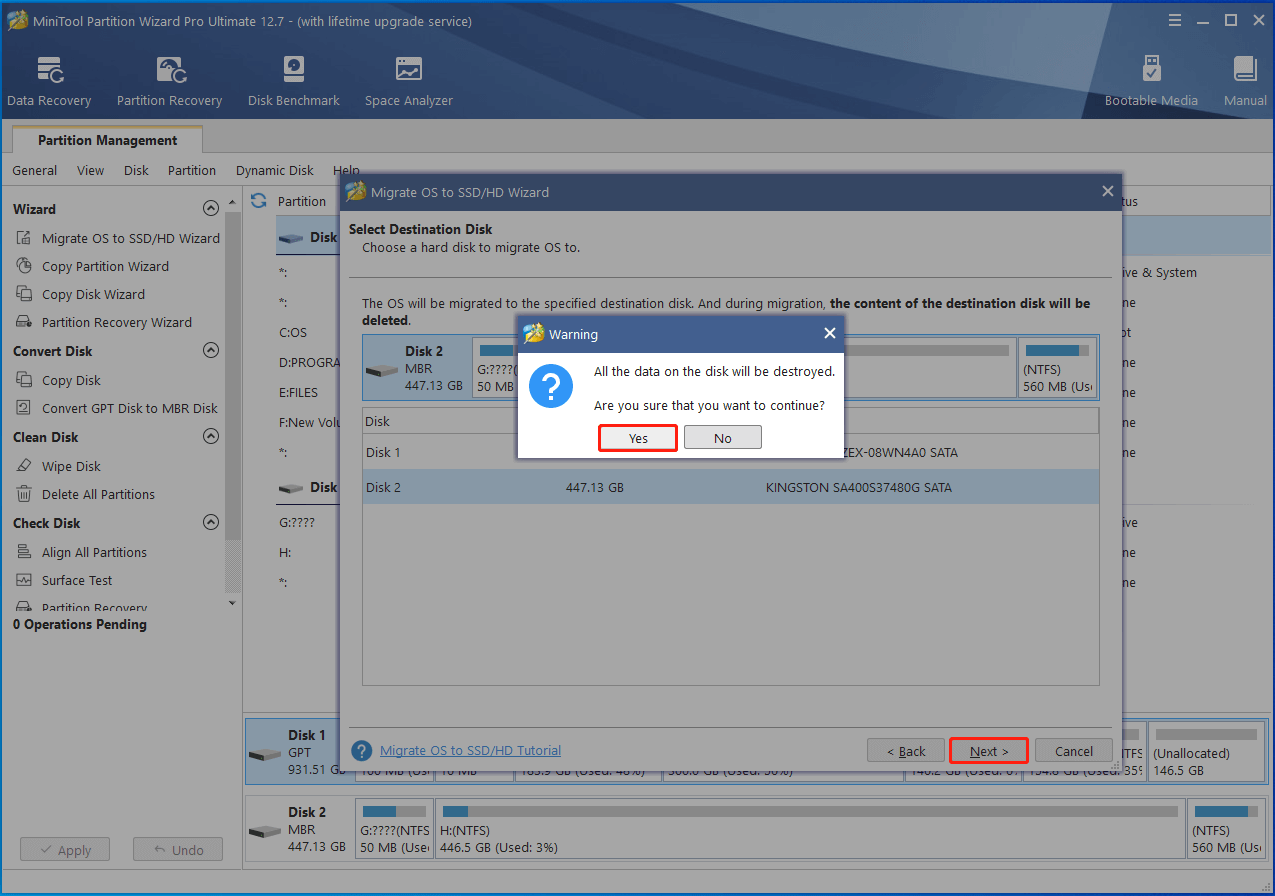Start the Disk Benchmark tool

coord(294,81)
